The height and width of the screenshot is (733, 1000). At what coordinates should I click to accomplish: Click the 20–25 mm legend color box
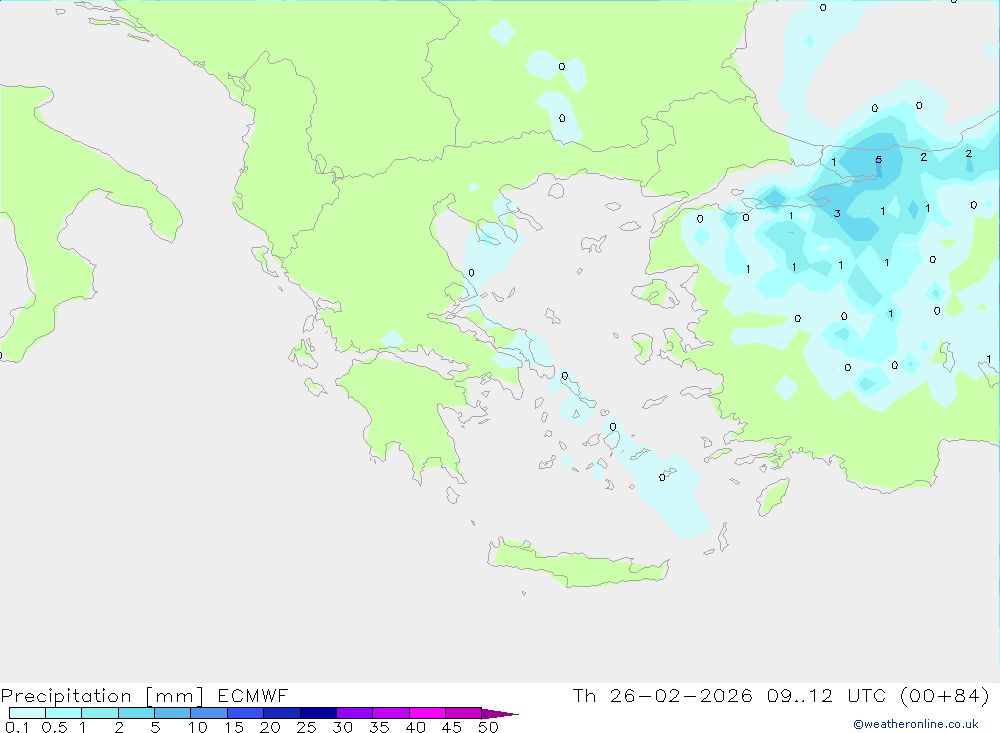coord(282,713)
